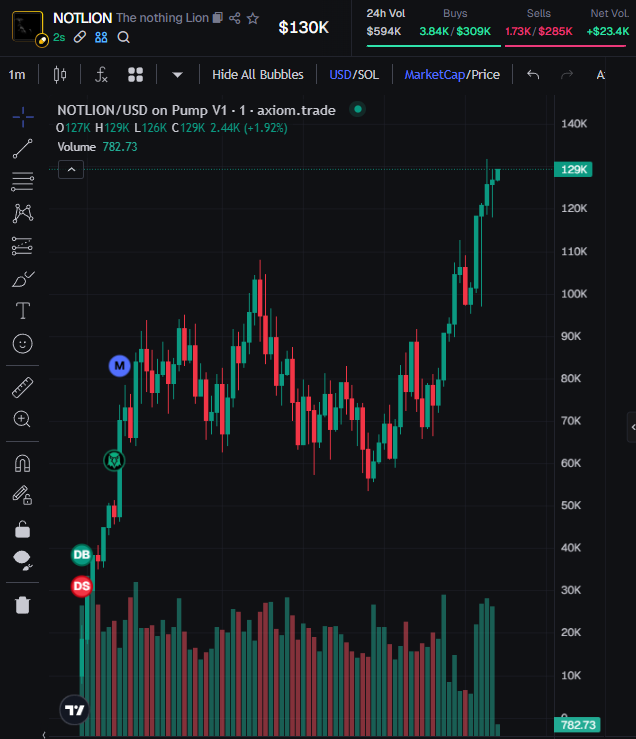
Task: Switch chart display to Price
Action: click(x=486, y=74)
